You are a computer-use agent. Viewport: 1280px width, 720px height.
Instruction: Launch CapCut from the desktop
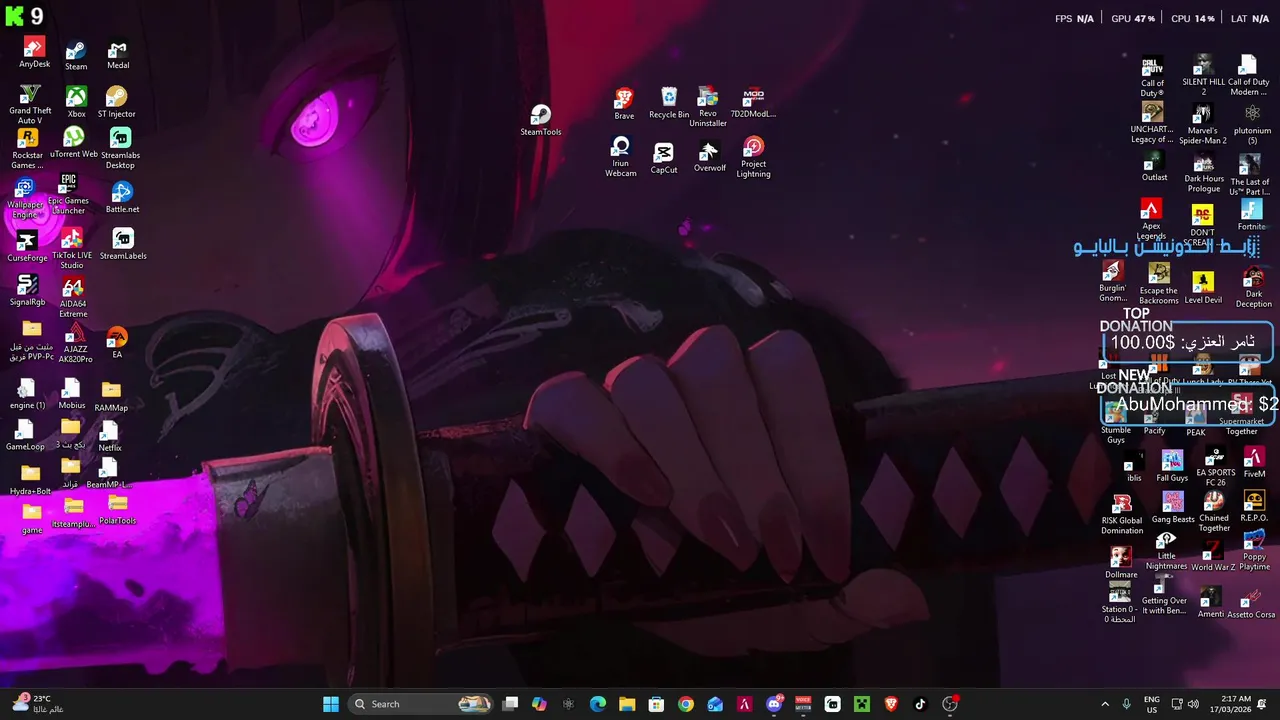click(x=664, y=158)
